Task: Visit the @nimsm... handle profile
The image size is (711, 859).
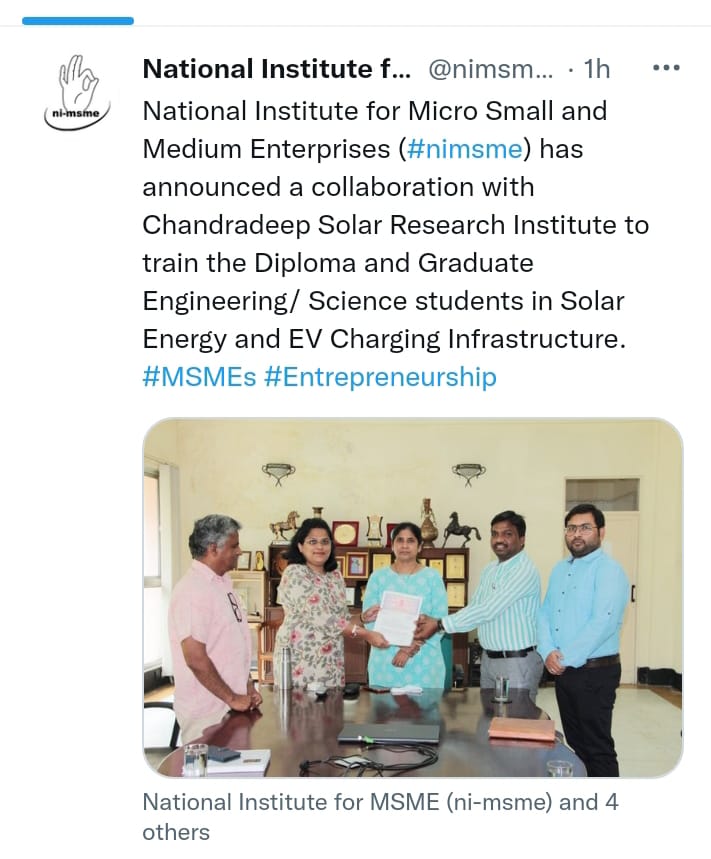Action: tap(490, 69)
